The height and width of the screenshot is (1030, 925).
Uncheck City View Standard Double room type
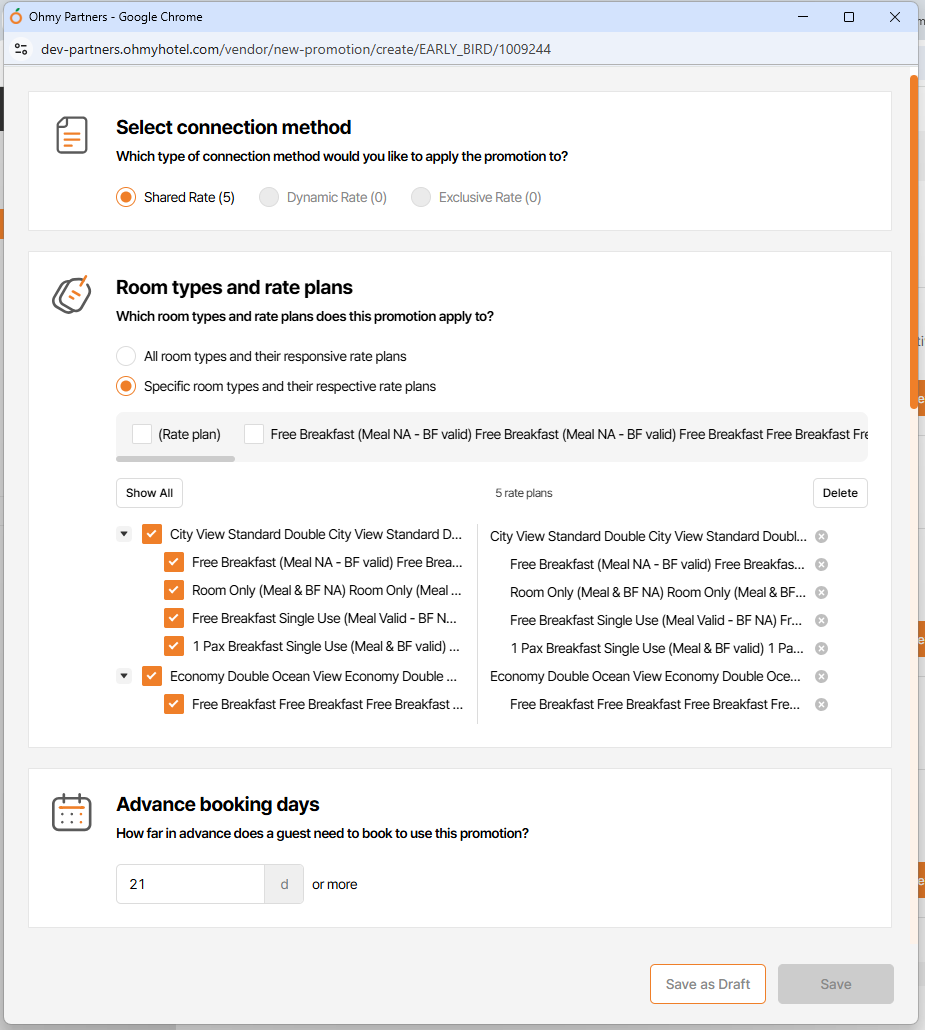click(152, 534)
